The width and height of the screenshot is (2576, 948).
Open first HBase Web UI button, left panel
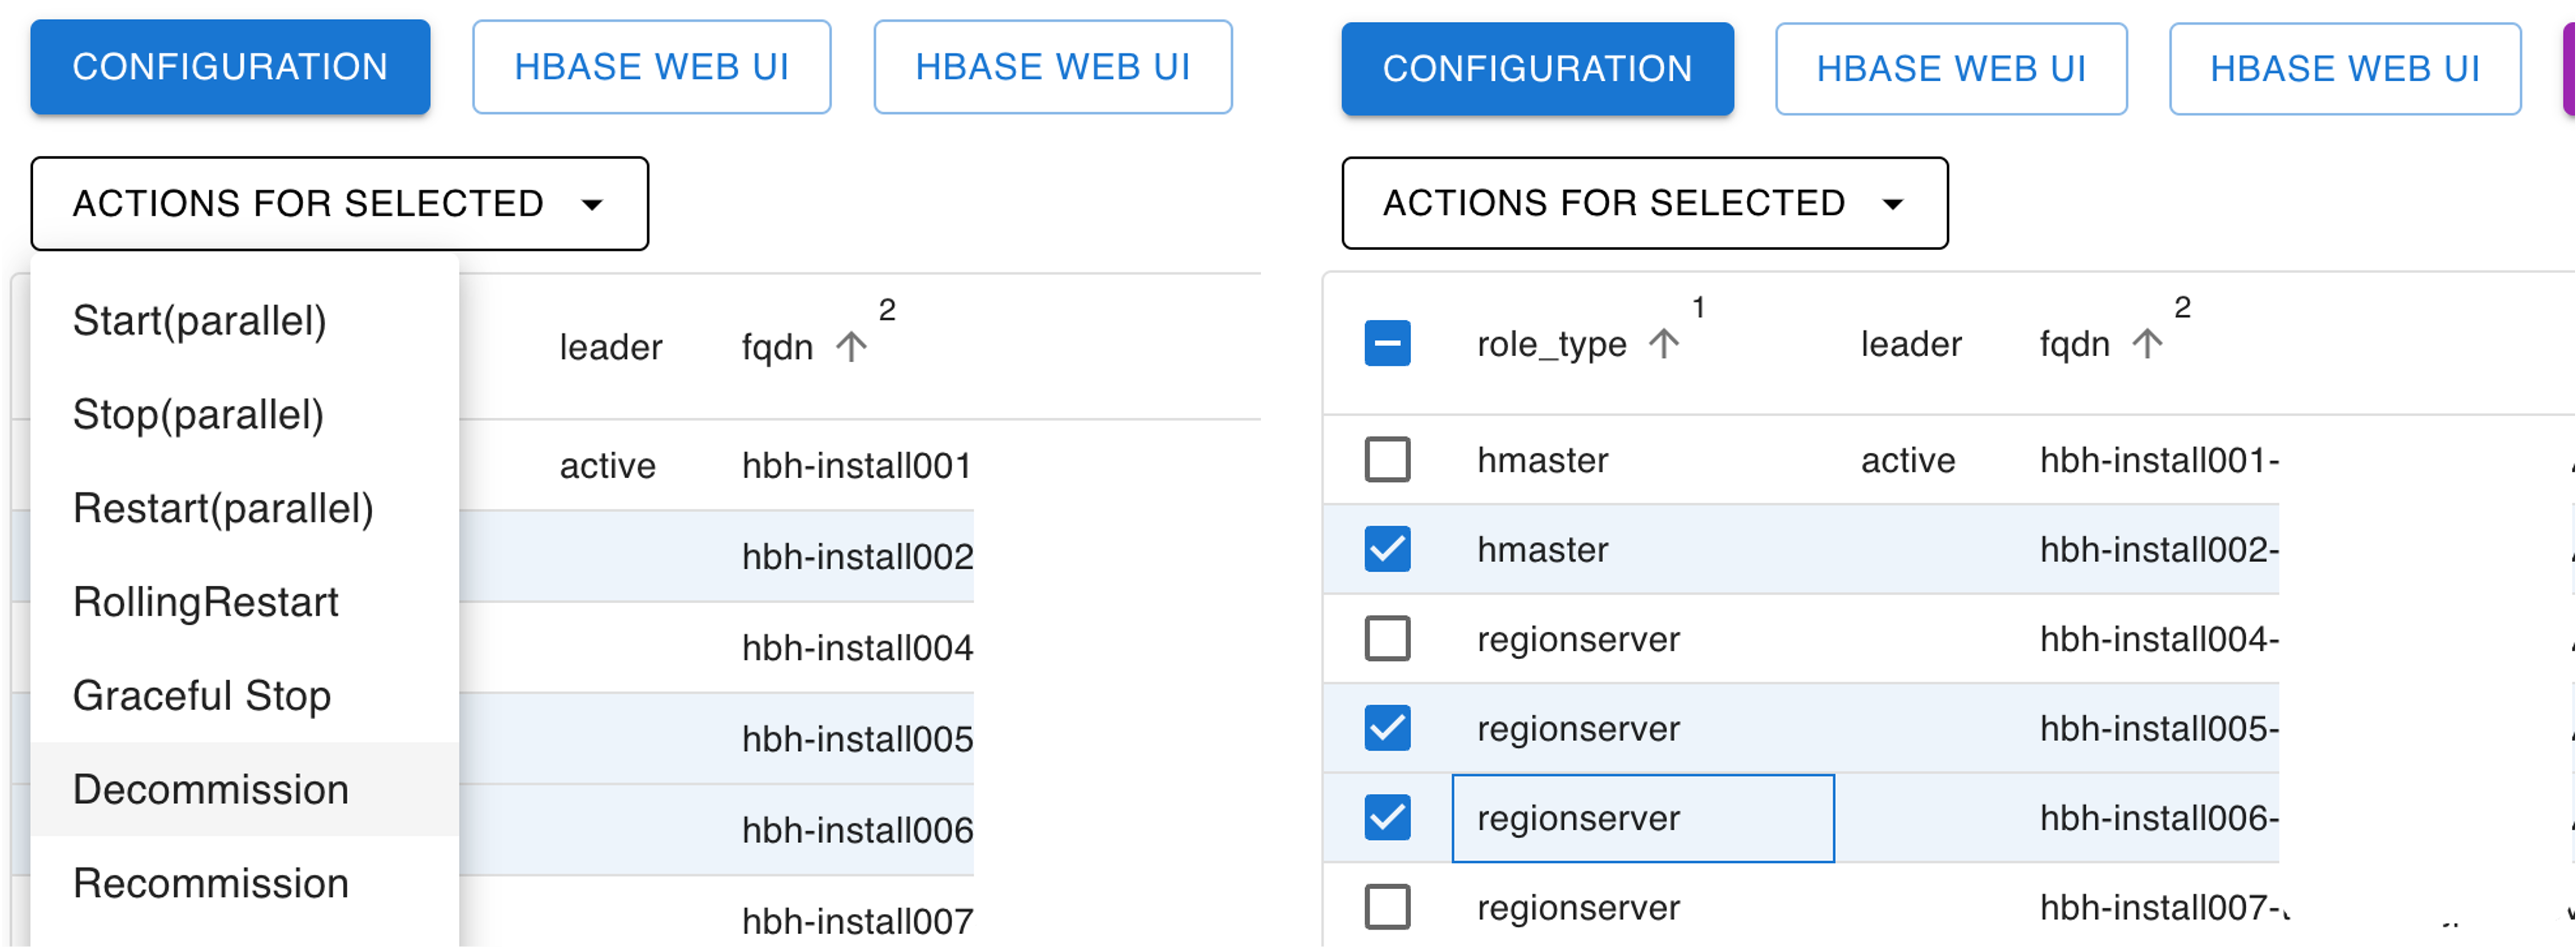click(x=652, y=67)
